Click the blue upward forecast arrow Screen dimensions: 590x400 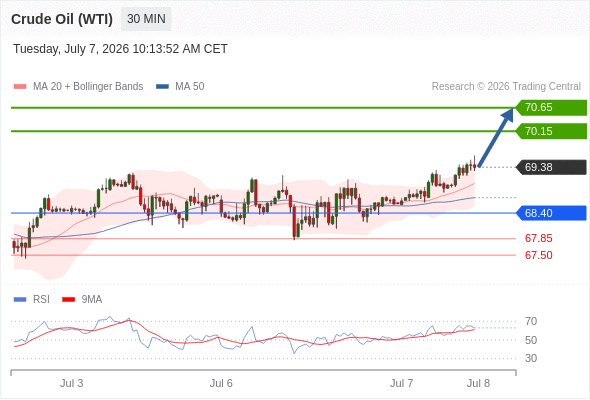click(x=496, y=137)
